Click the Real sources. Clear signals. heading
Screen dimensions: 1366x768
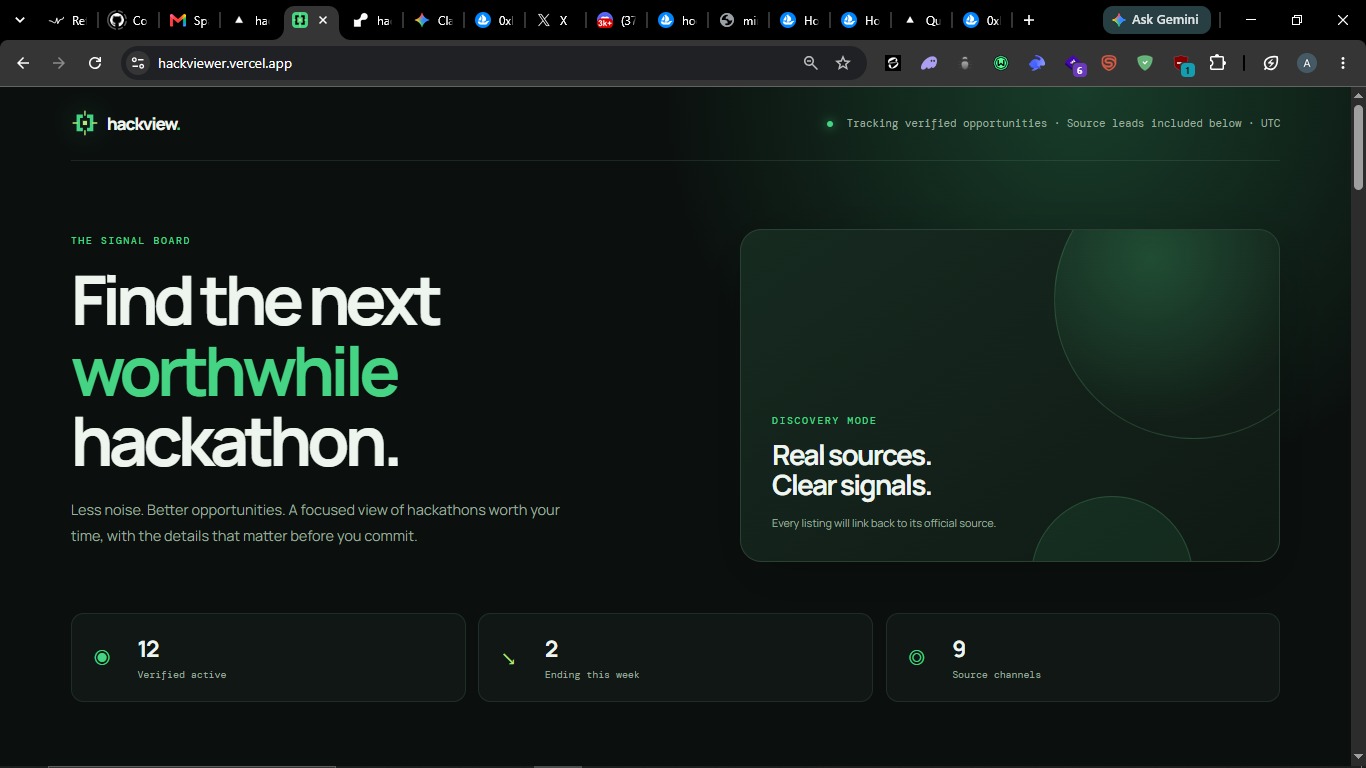(851, 470)
